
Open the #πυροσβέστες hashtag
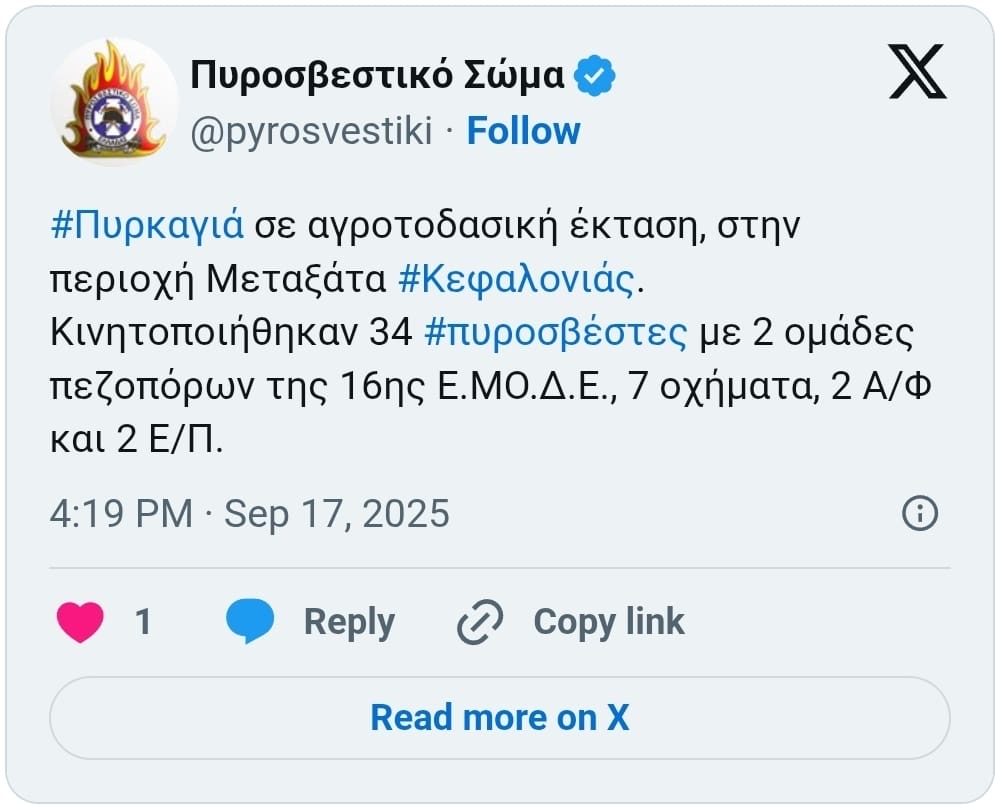pyautogui.click(x=555, y=333)
